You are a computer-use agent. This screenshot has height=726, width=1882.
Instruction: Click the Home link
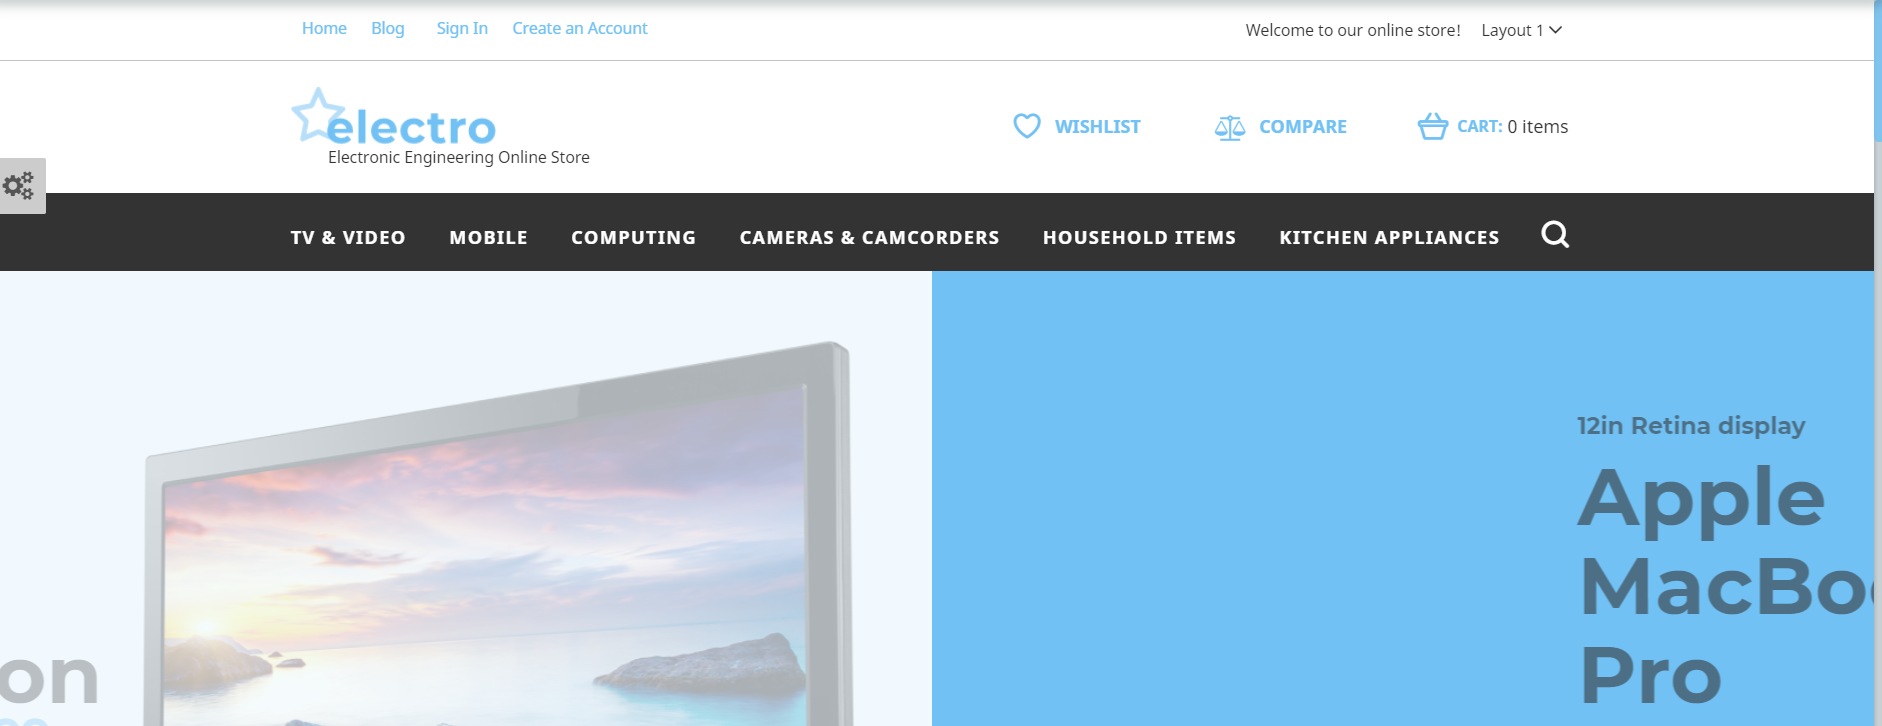[324, 28]
